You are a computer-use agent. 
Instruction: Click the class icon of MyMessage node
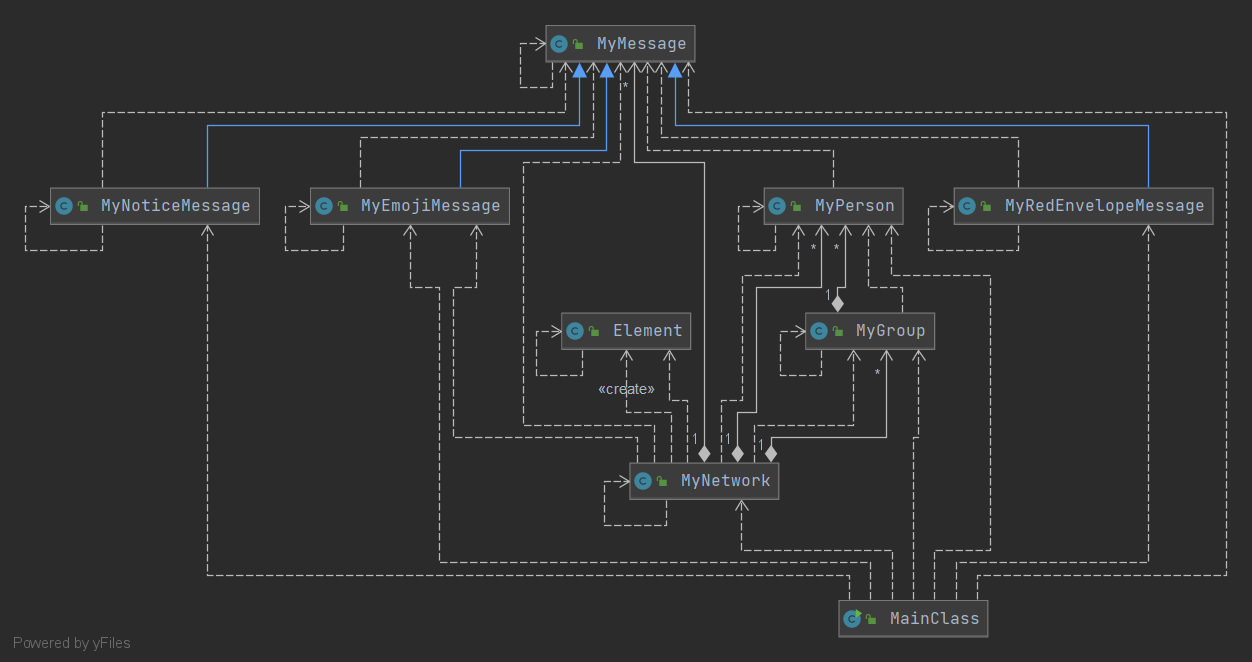click(559, 44)
